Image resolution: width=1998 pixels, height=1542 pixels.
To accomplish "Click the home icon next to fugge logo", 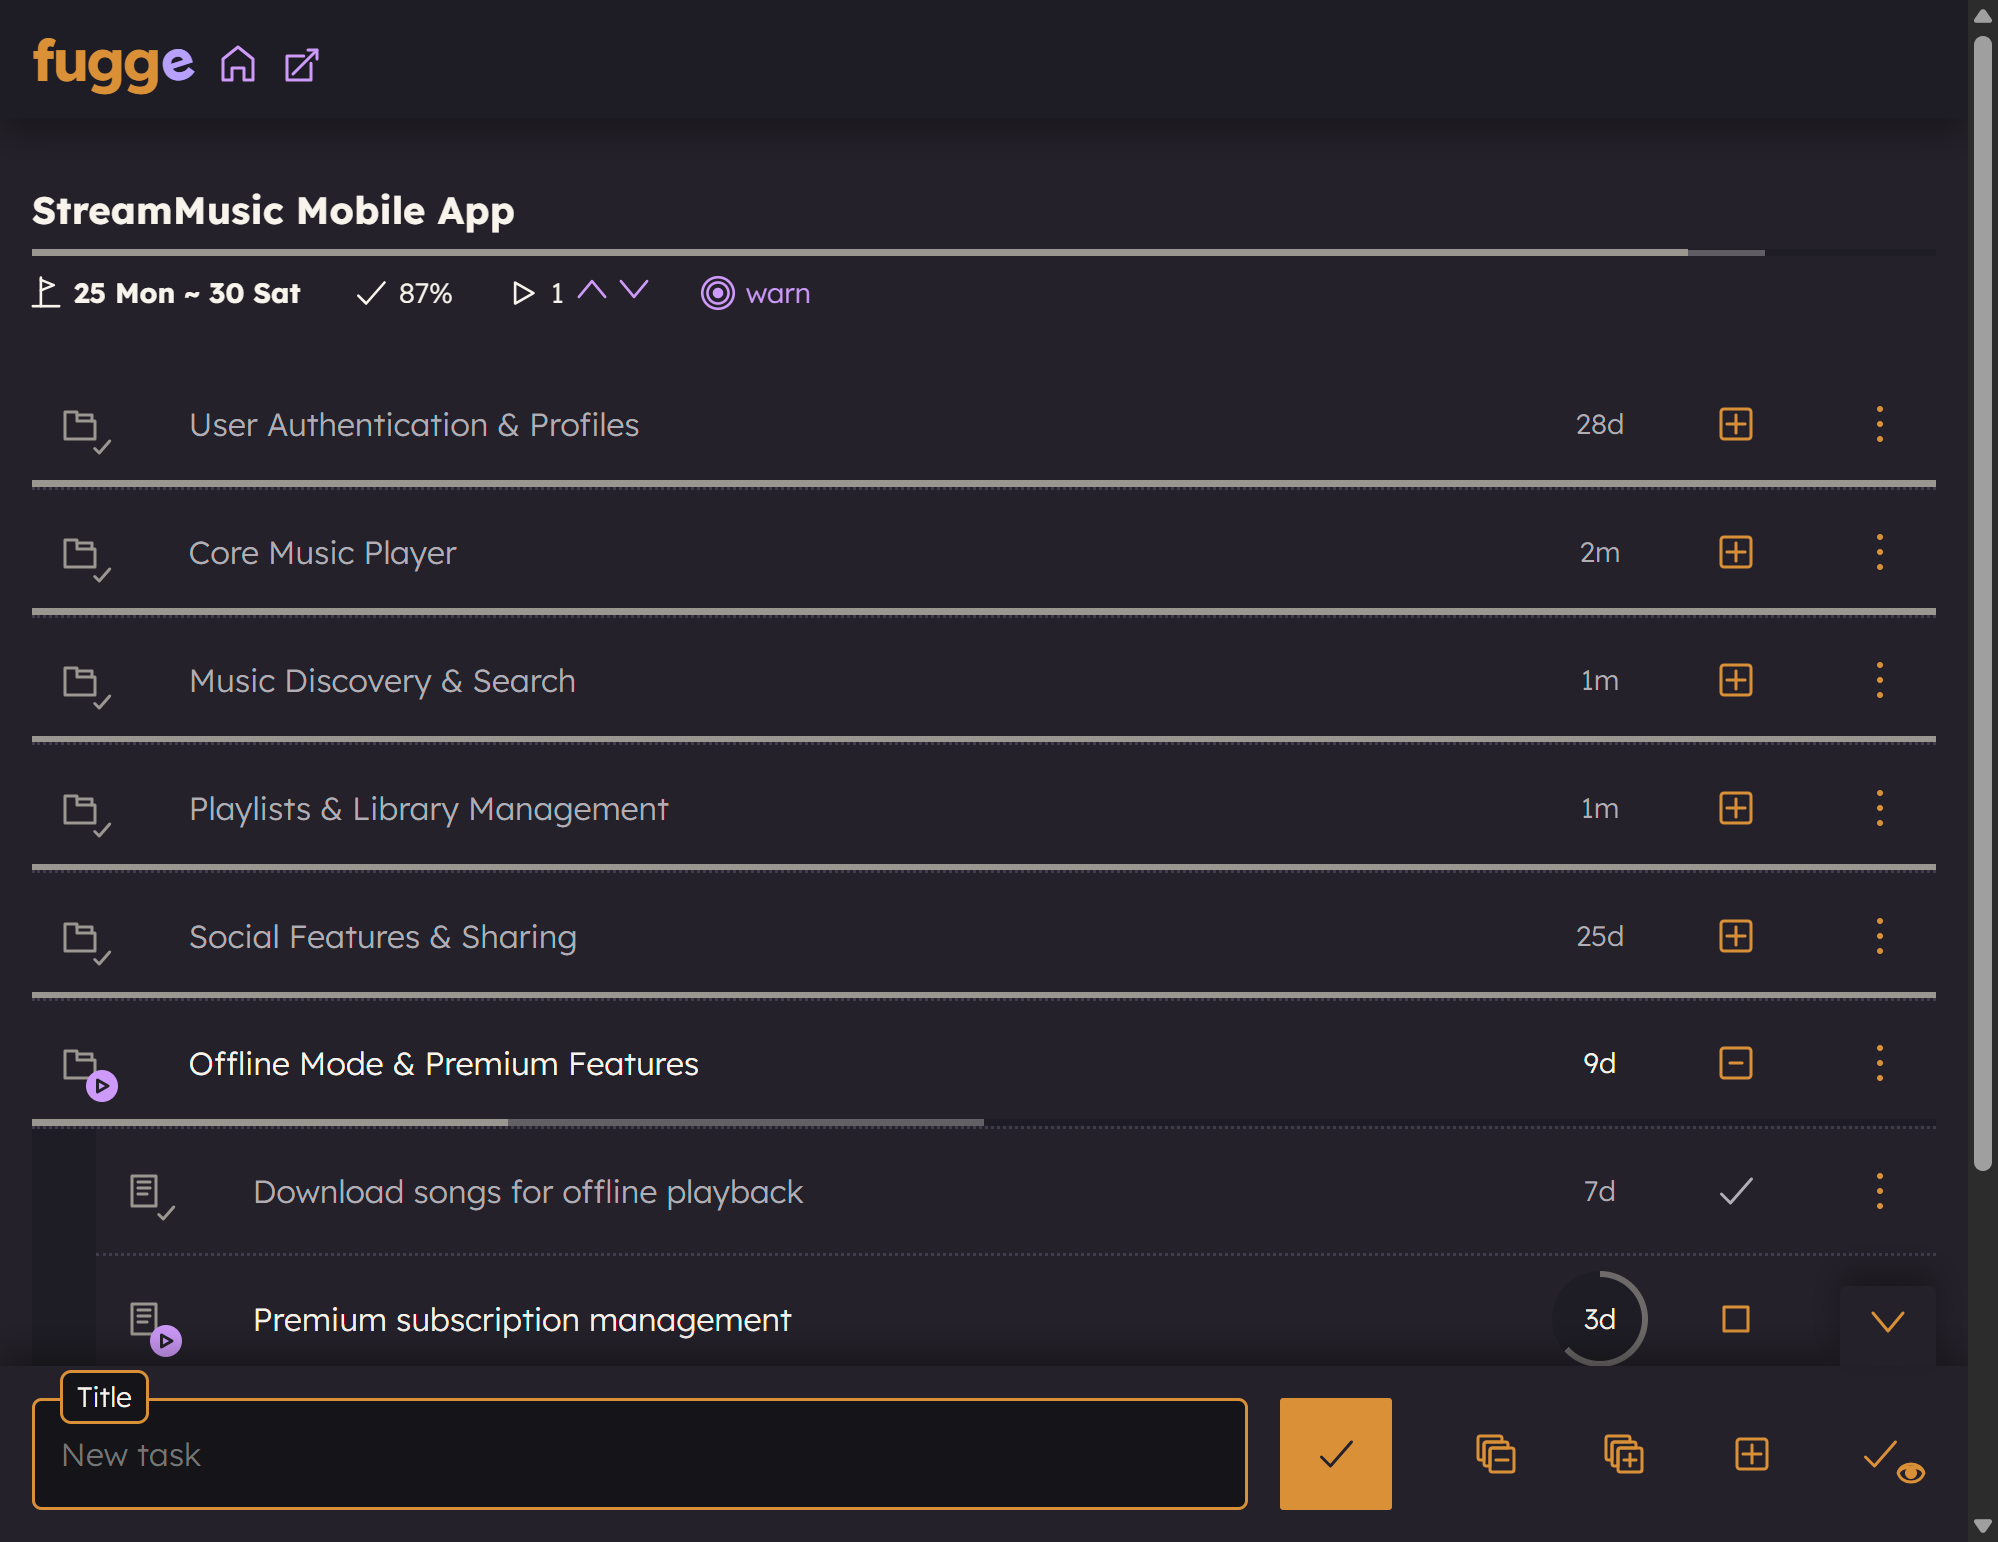I will [x=238, y=65].
